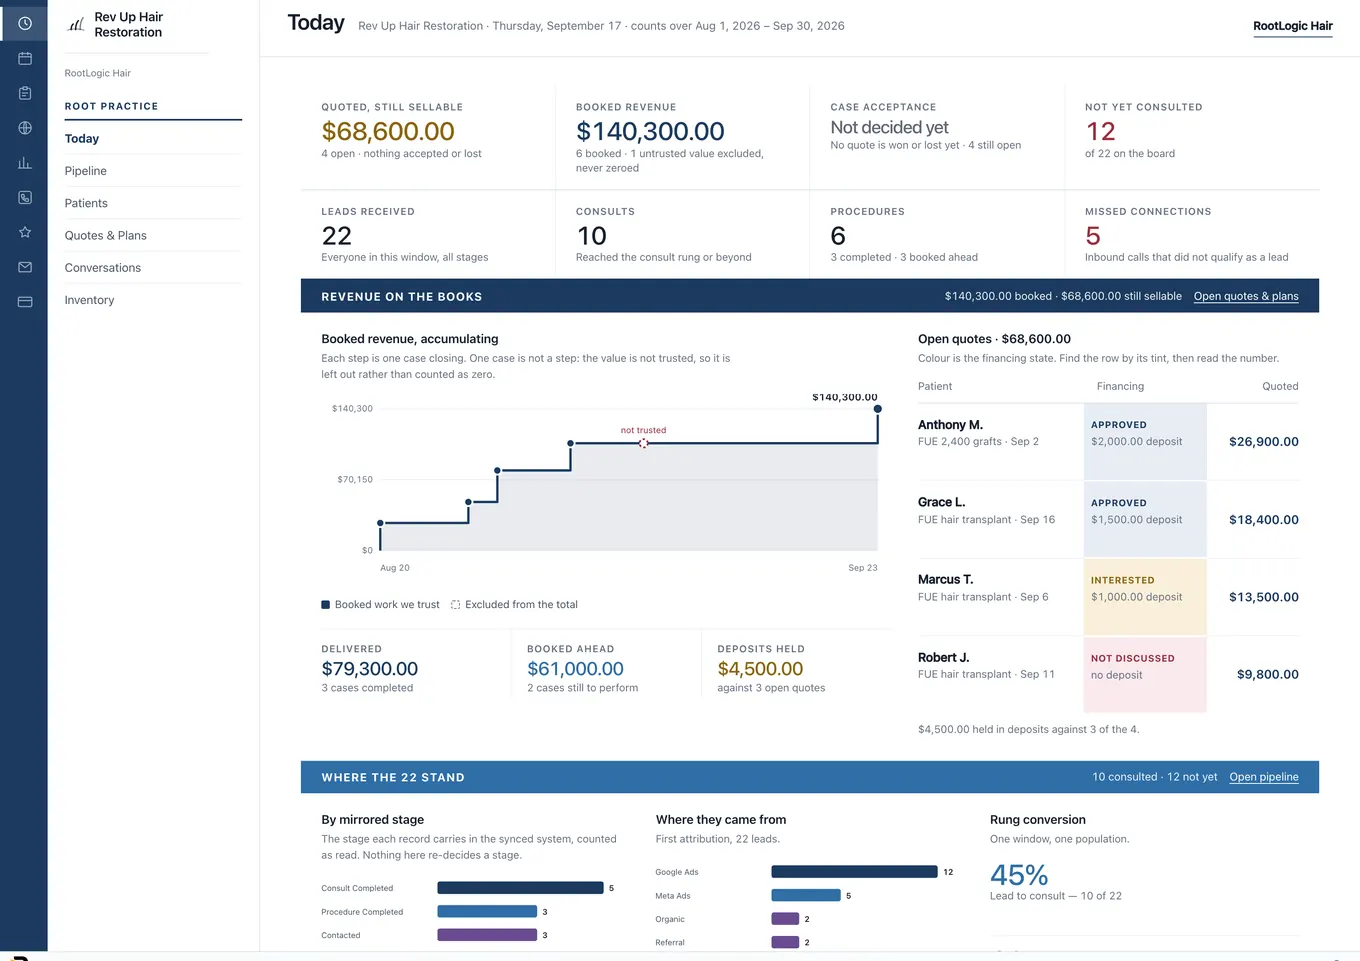Select the Grace L. open quote row
The image size is (1360, 961).
tap(1108, 519)
